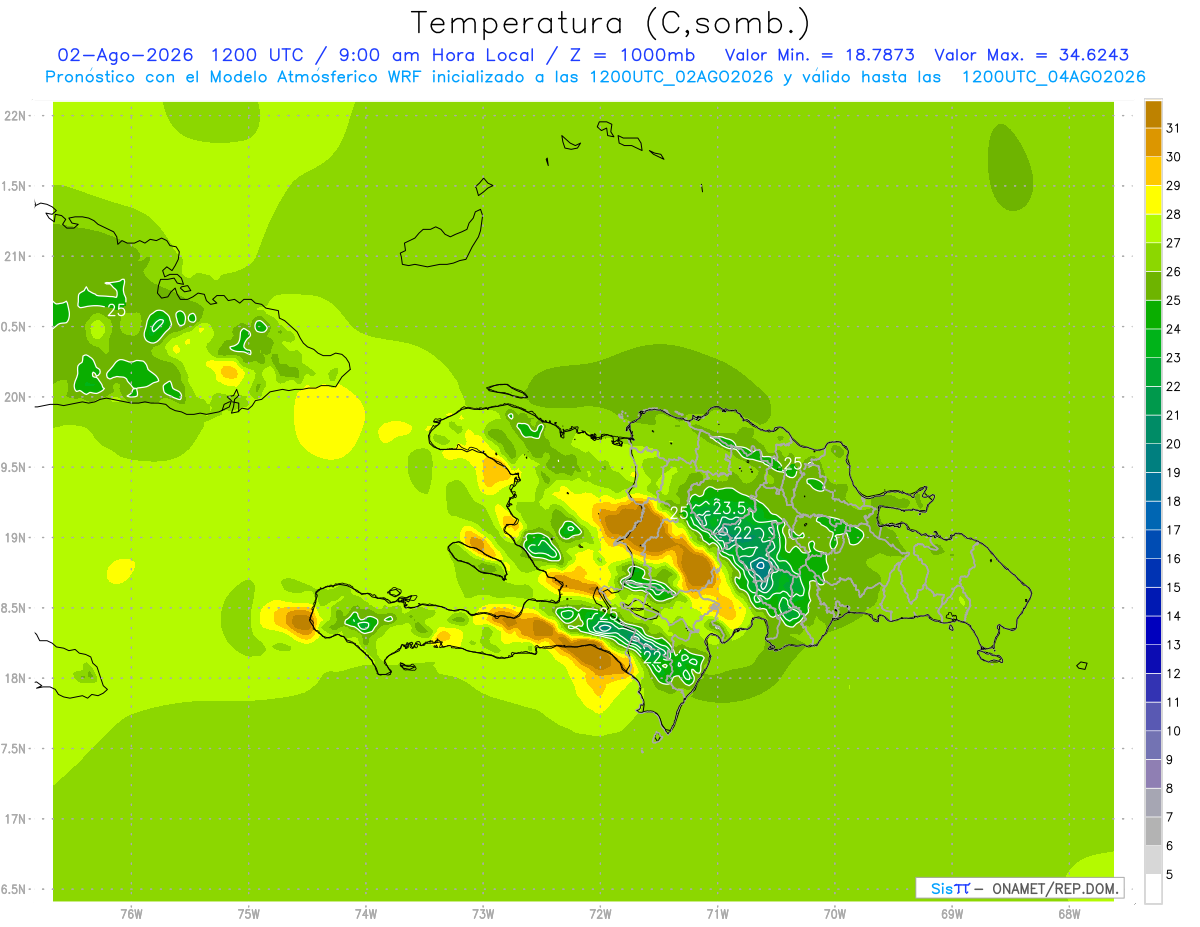Select the "Valor Max. = 34.6243" value
1200x927 pixels.
[1032, 55]
